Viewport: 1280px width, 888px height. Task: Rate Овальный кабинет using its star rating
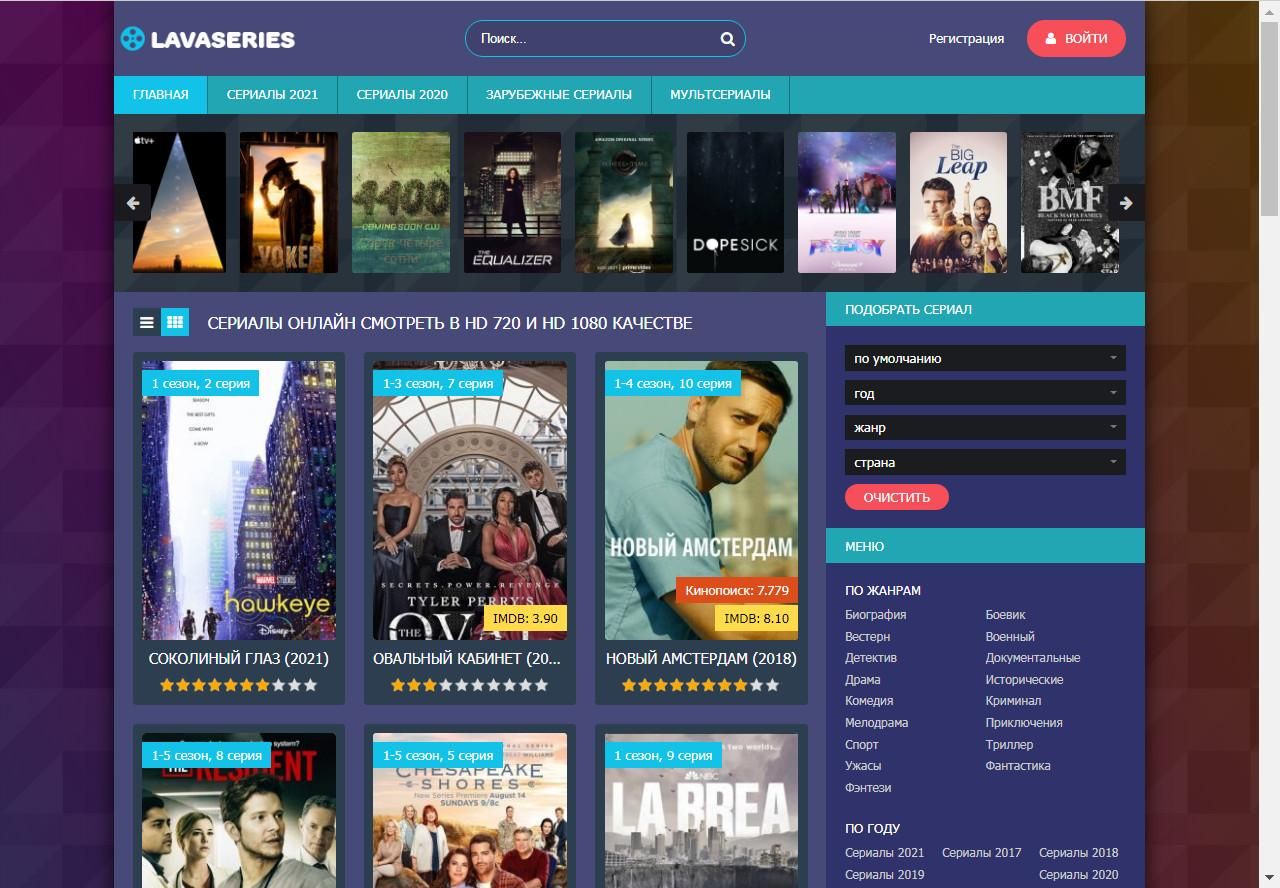tap(470, 685)
